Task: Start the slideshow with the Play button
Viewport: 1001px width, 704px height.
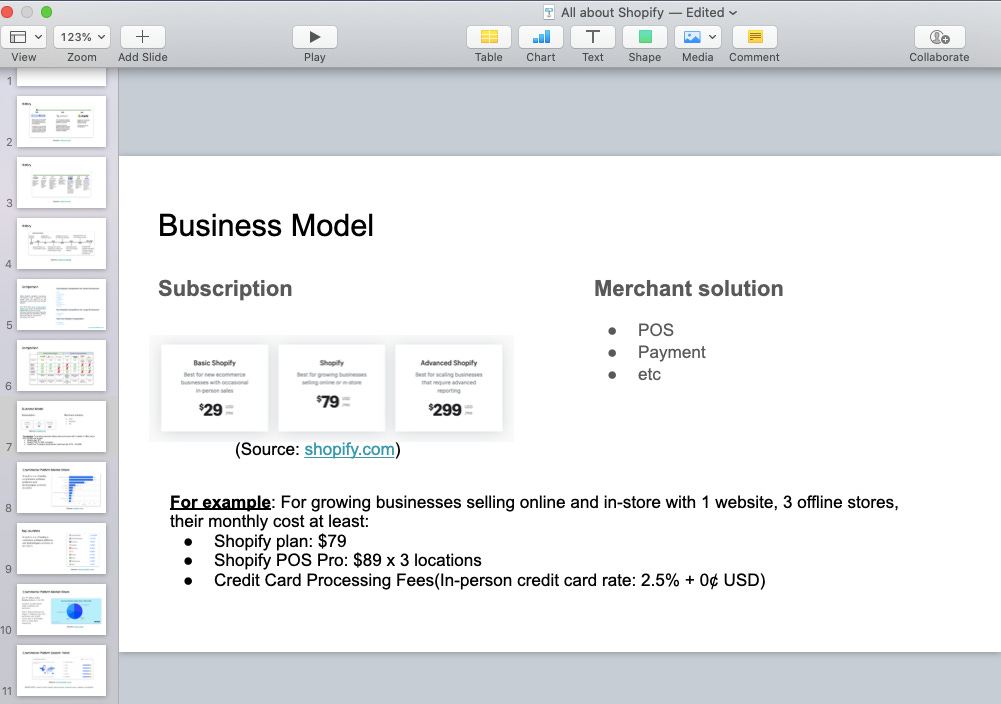Action: (x=315, y=37)
